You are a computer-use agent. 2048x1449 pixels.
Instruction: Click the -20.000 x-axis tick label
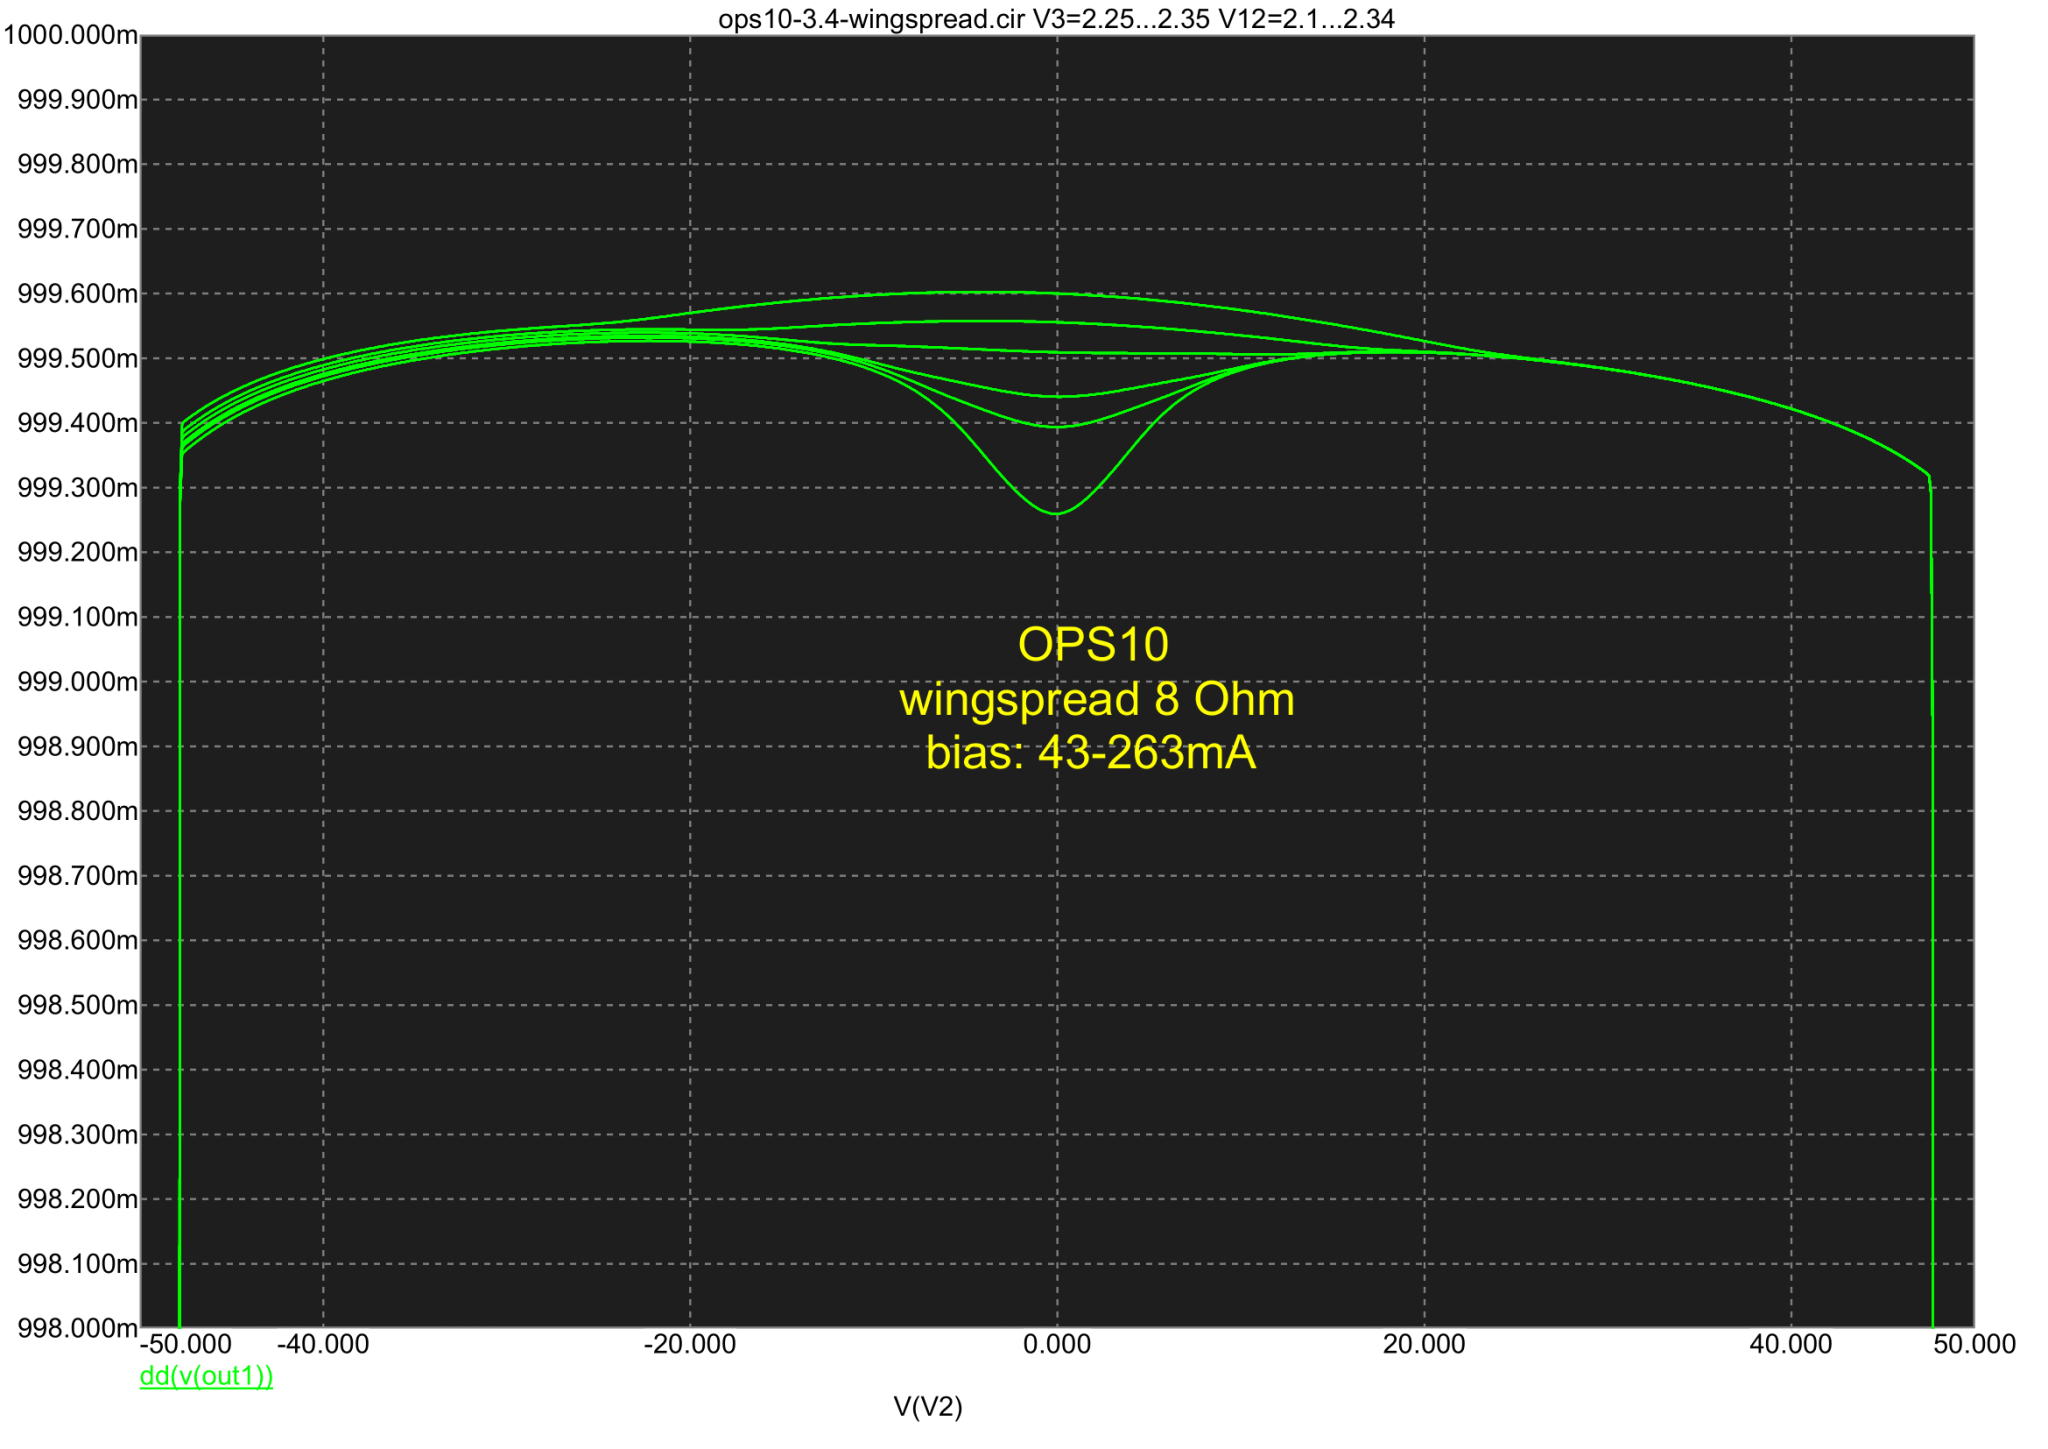pos(690,1344)
